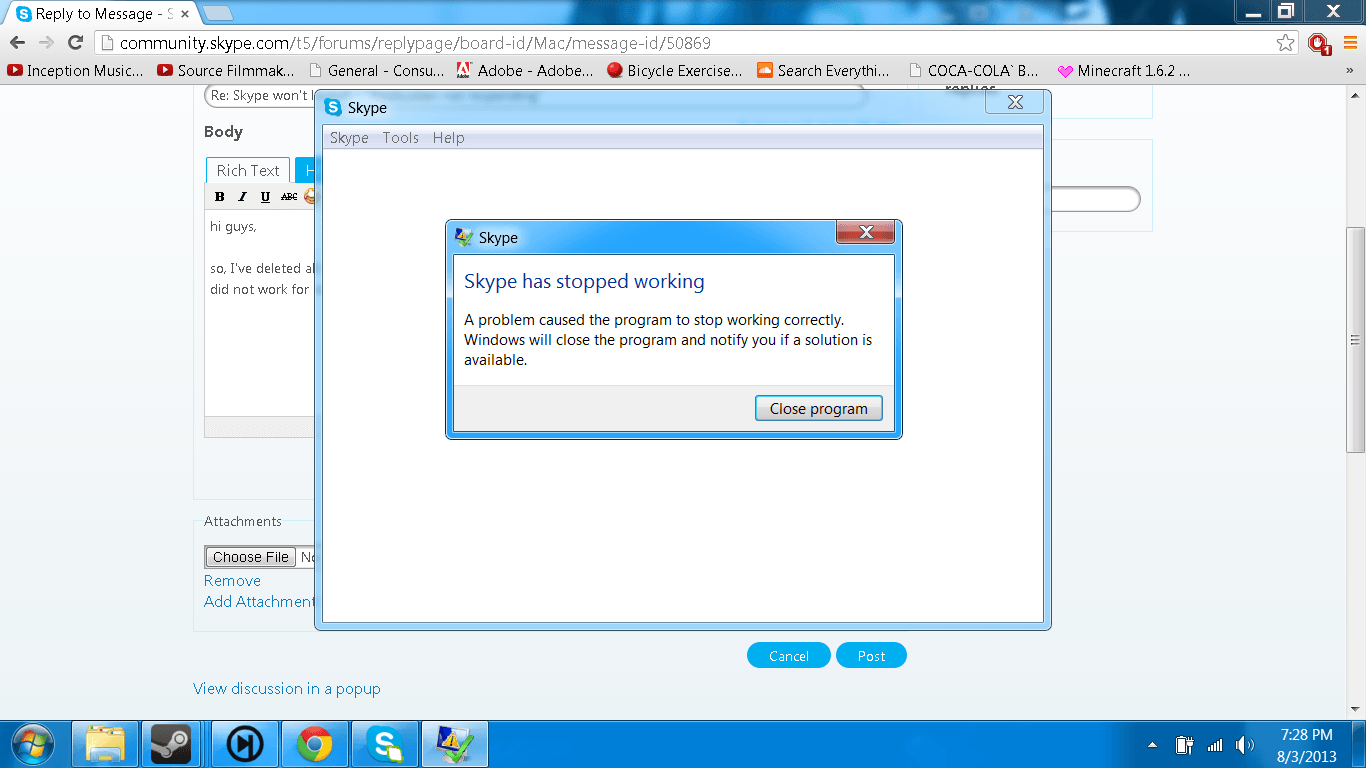Click the Post button
Screen dimensions: 1366x768
point(871,656)
